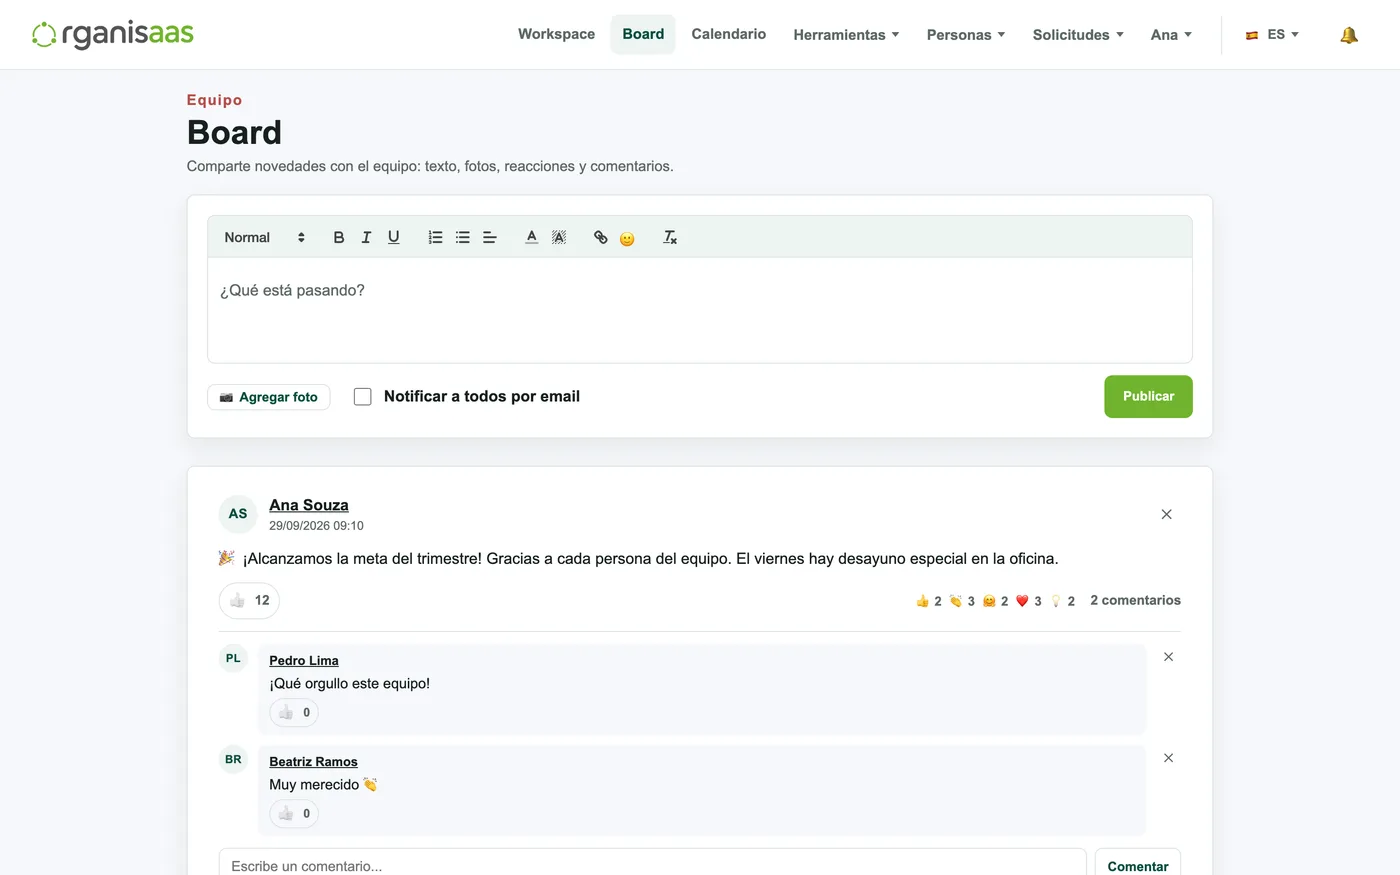
Task: Open the text alignment option
Action: tap(490, 238)
